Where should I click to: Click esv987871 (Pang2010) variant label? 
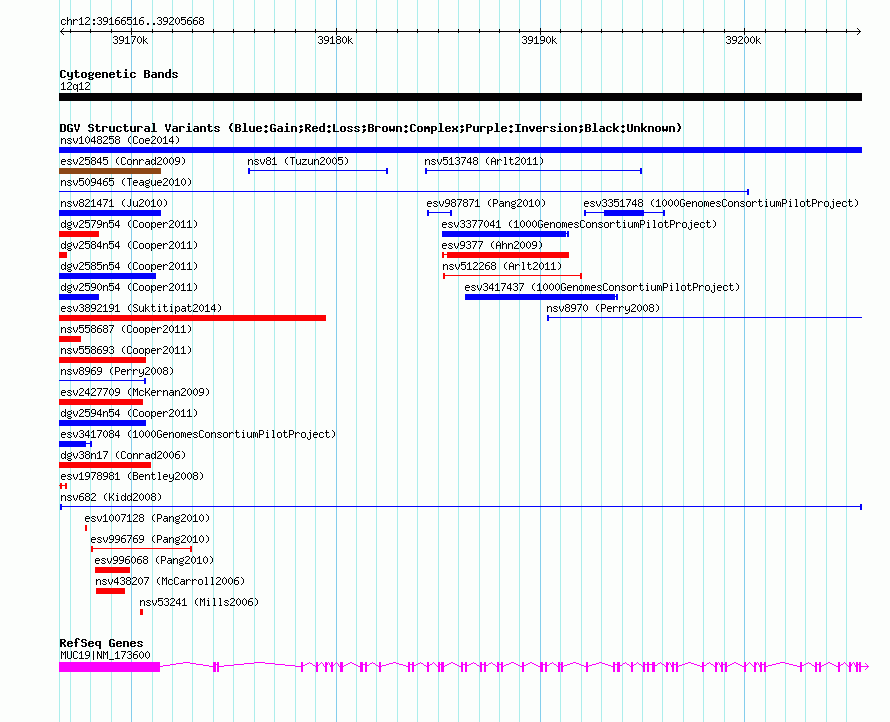point(486,203)
